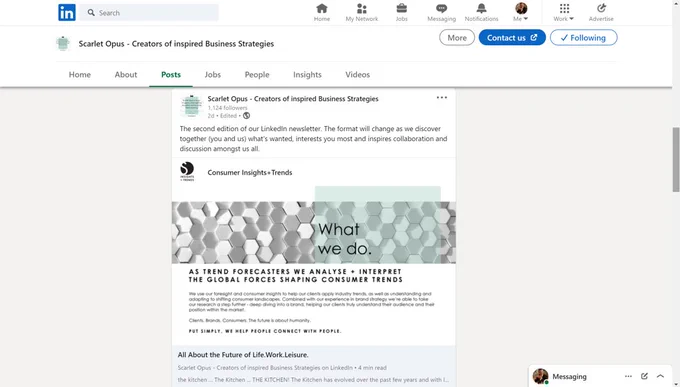This screenshot has height=387, width=680.
Task: Open the Advertise icon
Action: (x=601, y=12)
